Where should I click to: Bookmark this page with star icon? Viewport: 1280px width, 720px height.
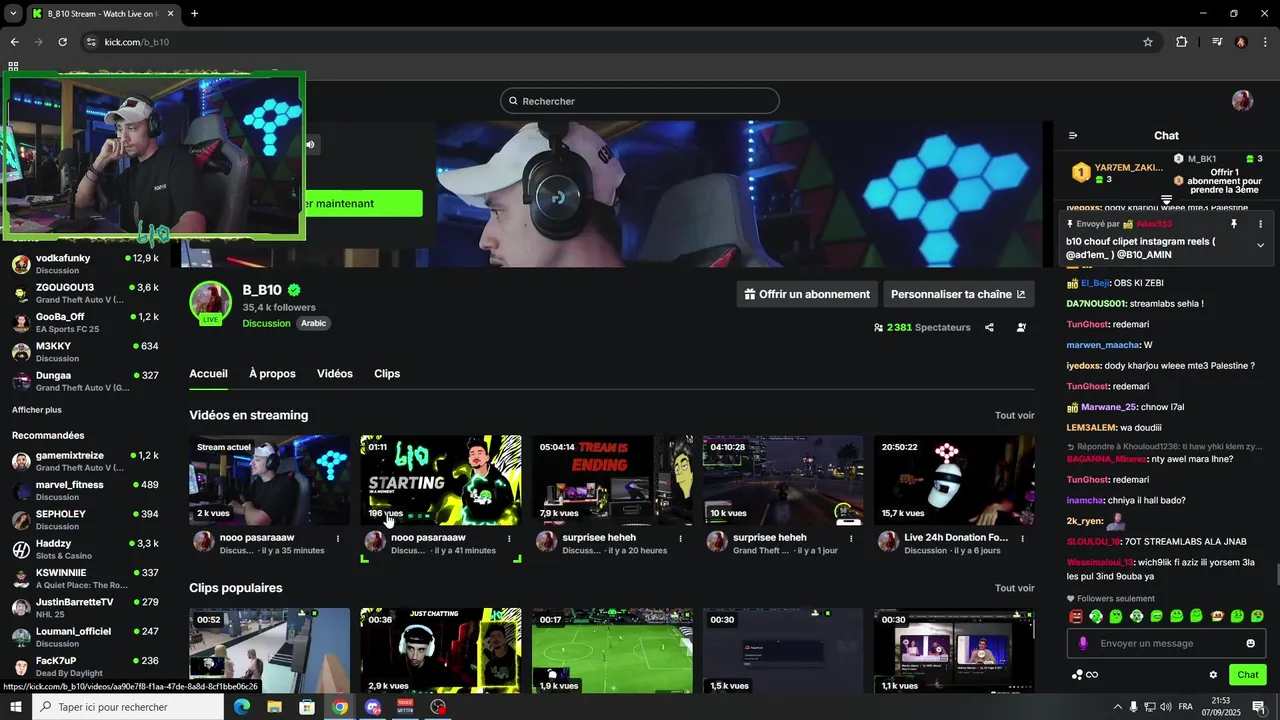click(x=1148, y=42)
